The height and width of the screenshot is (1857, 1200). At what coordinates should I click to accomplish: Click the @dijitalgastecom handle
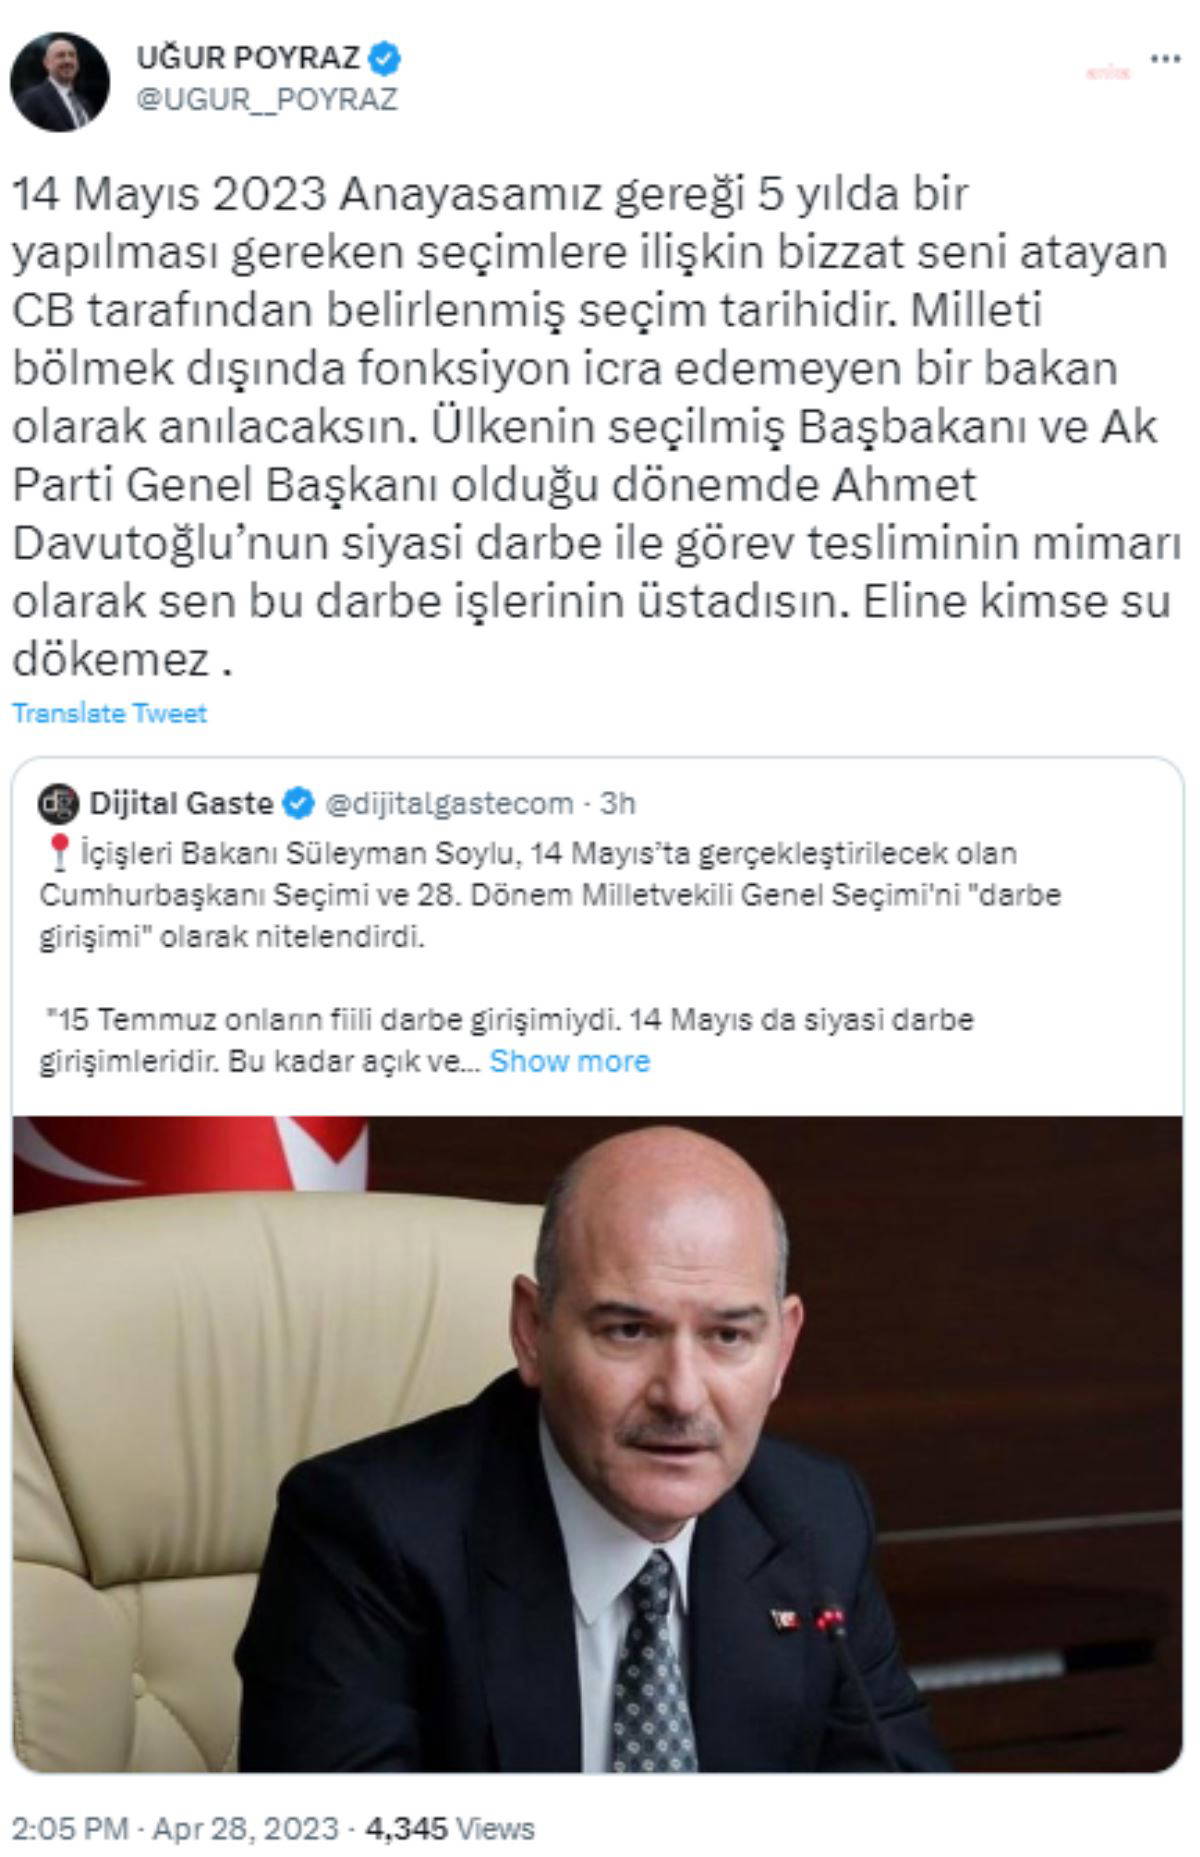[x=450, y=803]
